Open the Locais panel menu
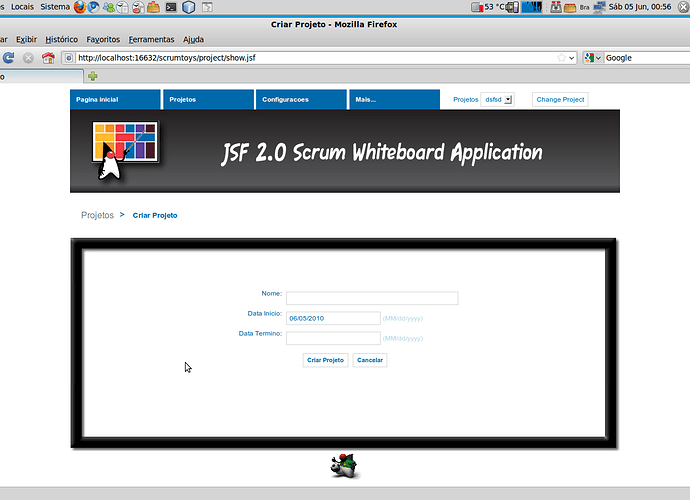 [22, 7]
